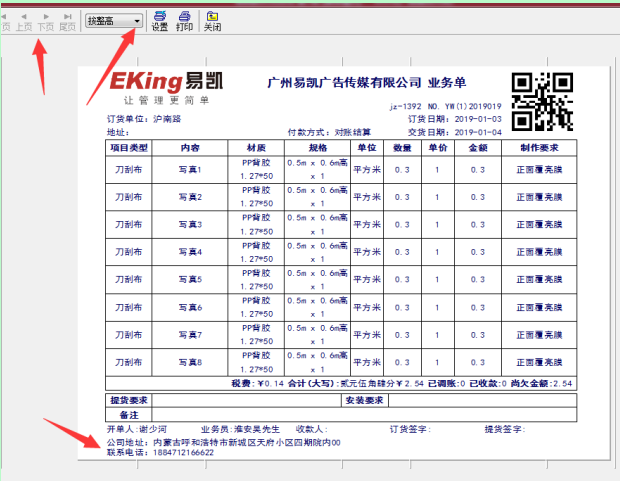Click the 写真8 table cell
The width and height of the screenshot is (620, 481).
190,361
